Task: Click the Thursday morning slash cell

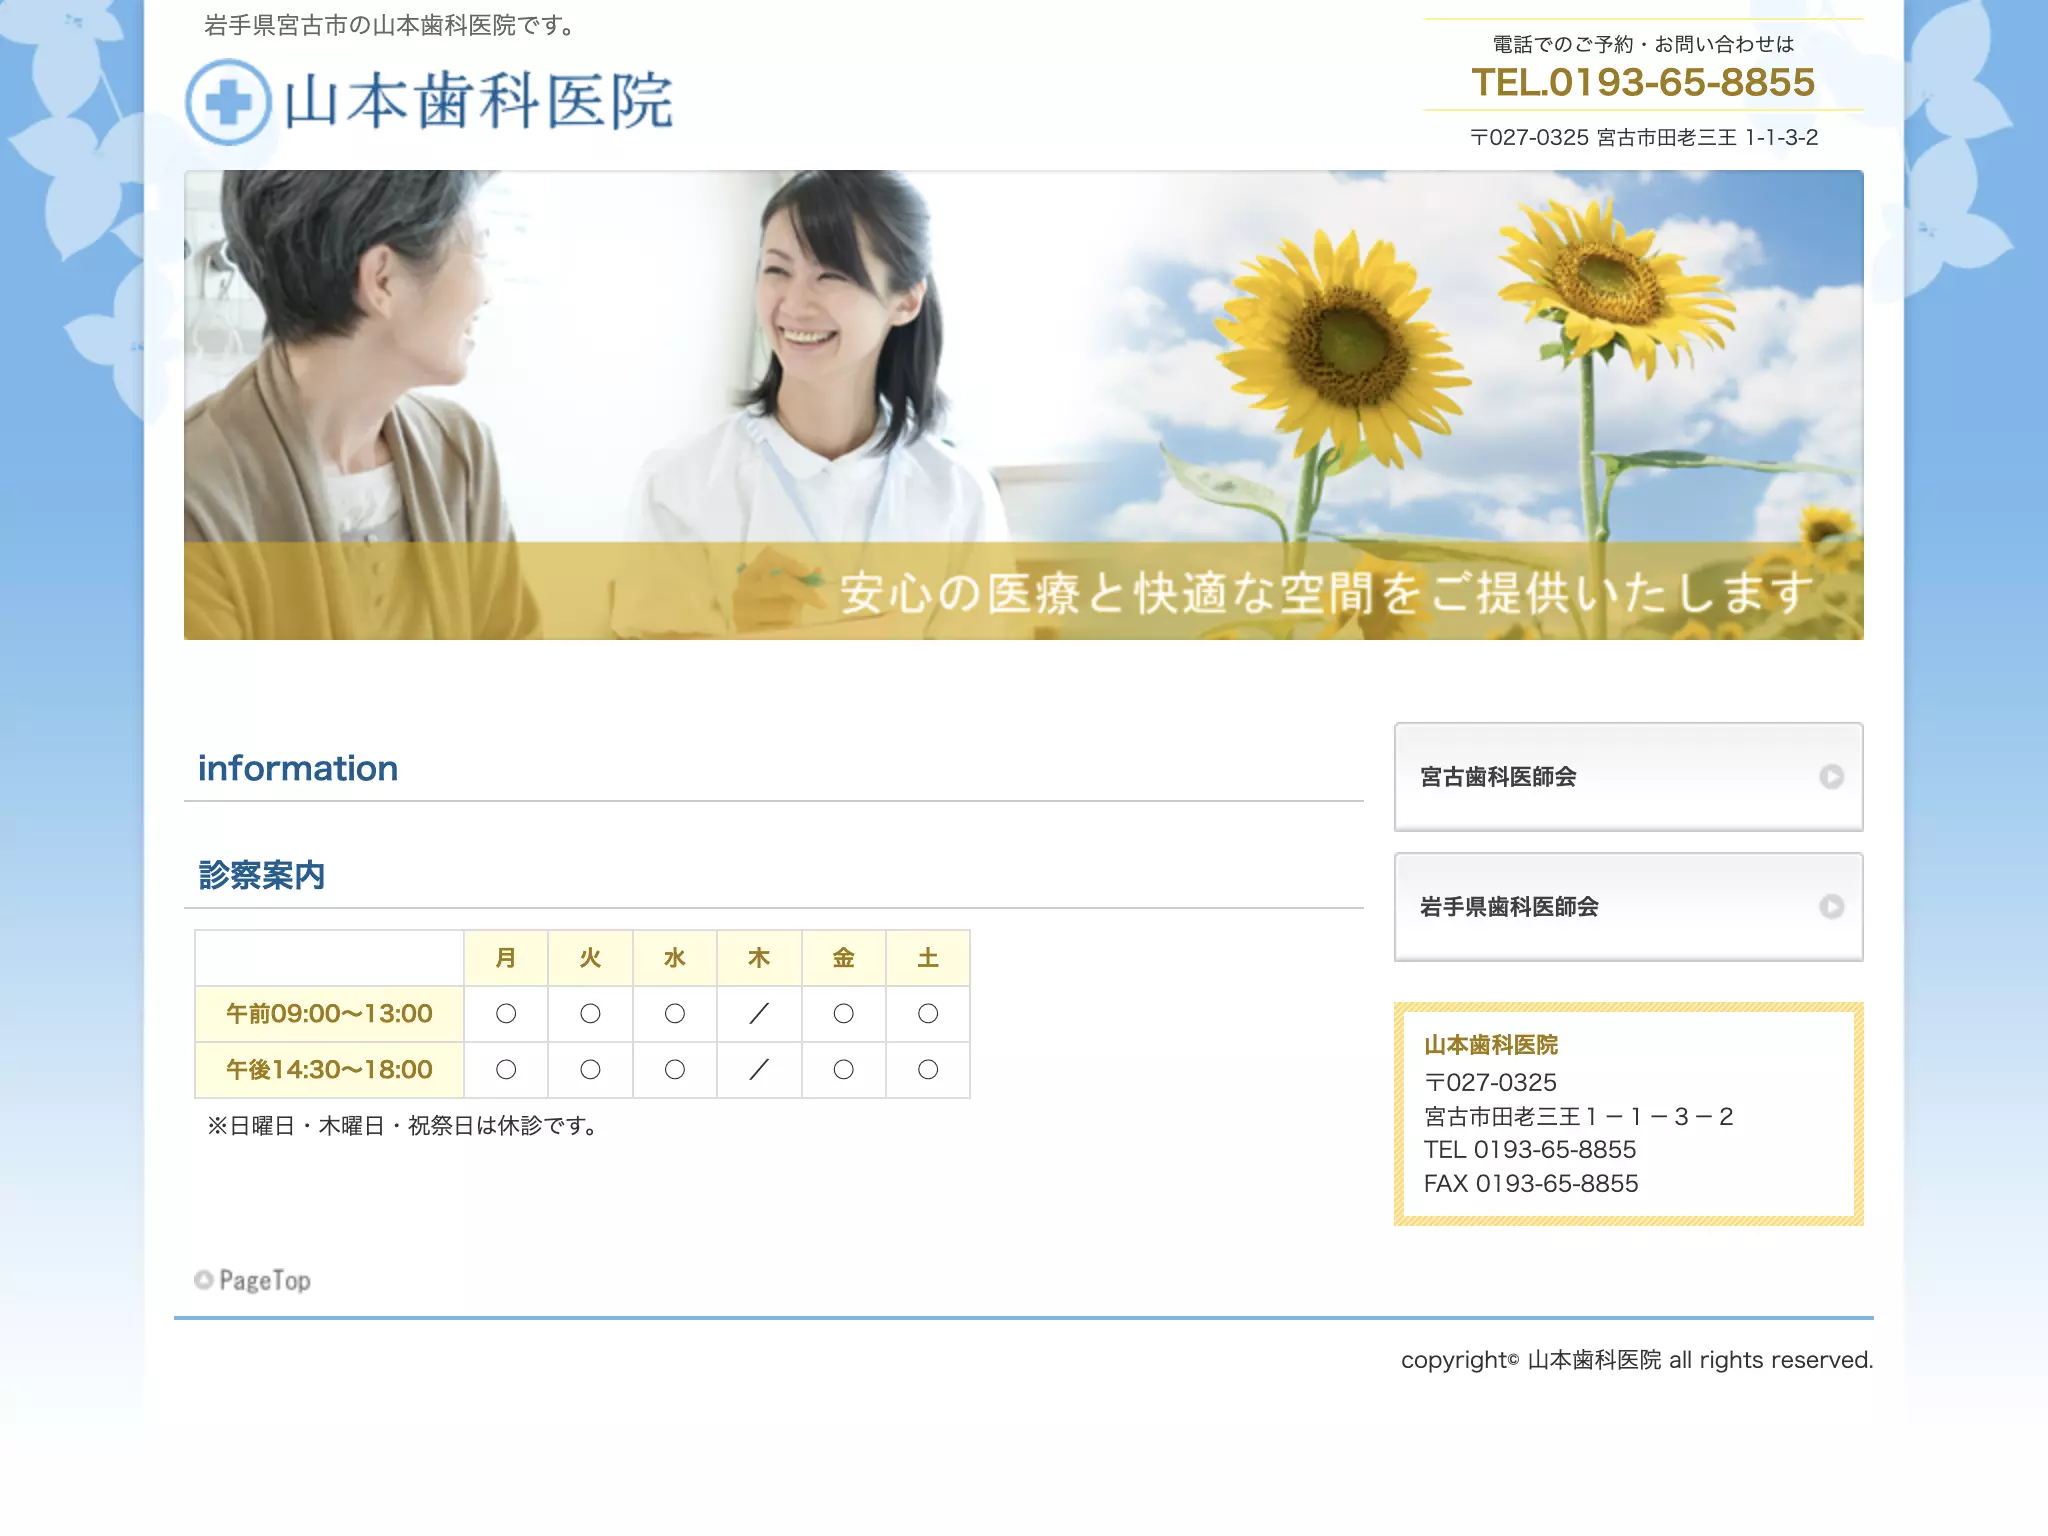Action: point(759,1014)
